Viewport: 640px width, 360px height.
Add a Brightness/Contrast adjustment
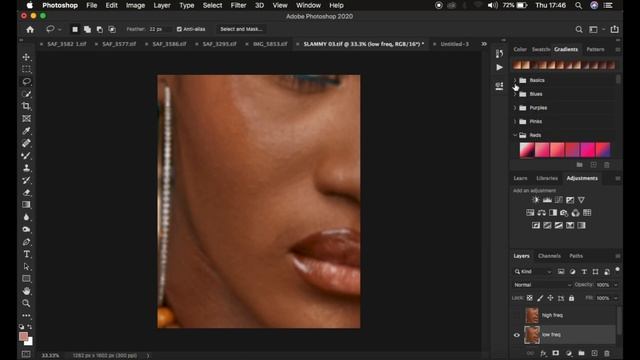(x=536, y=200)
